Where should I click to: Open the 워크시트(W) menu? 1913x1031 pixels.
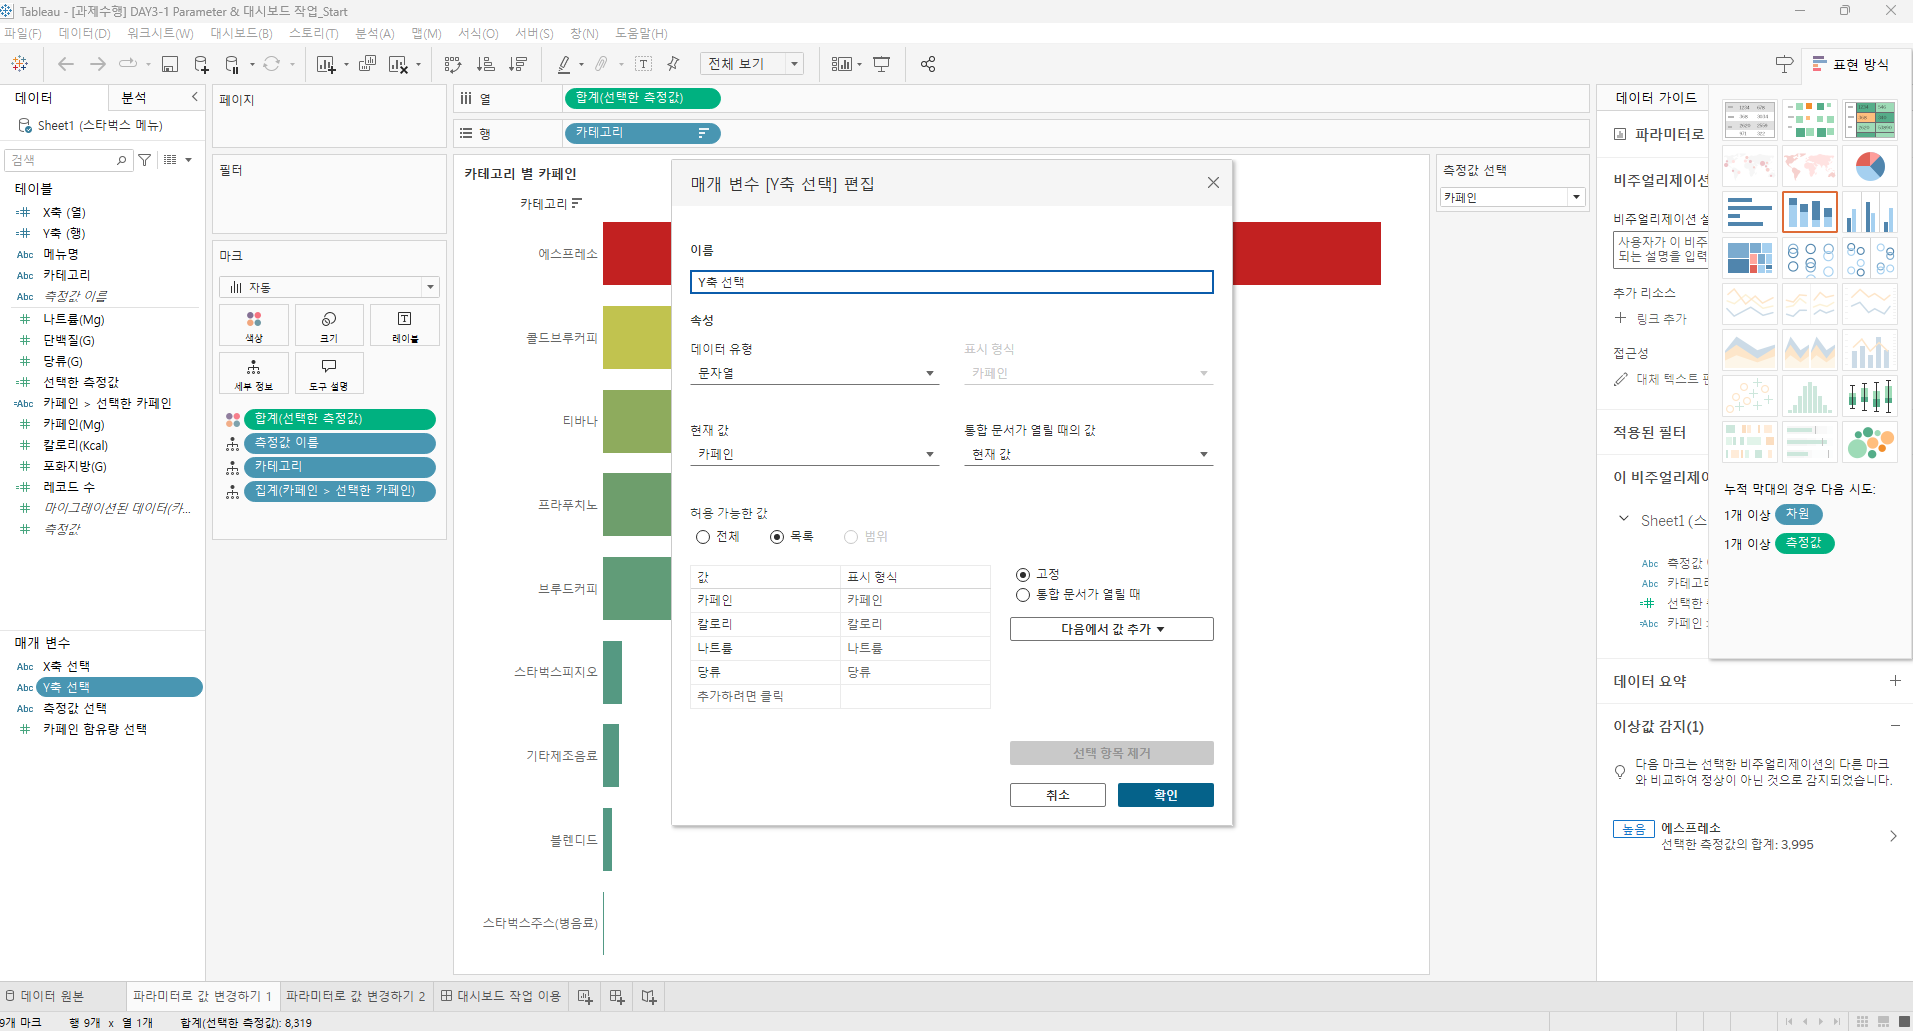(160, 33)
